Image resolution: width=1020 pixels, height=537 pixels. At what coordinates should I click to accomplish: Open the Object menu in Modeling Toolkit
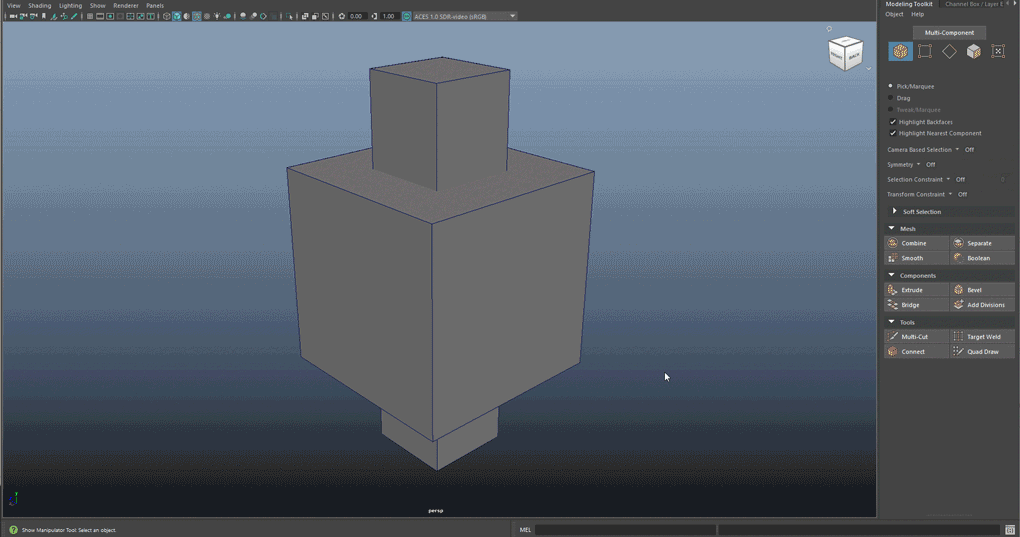point(894,14)
